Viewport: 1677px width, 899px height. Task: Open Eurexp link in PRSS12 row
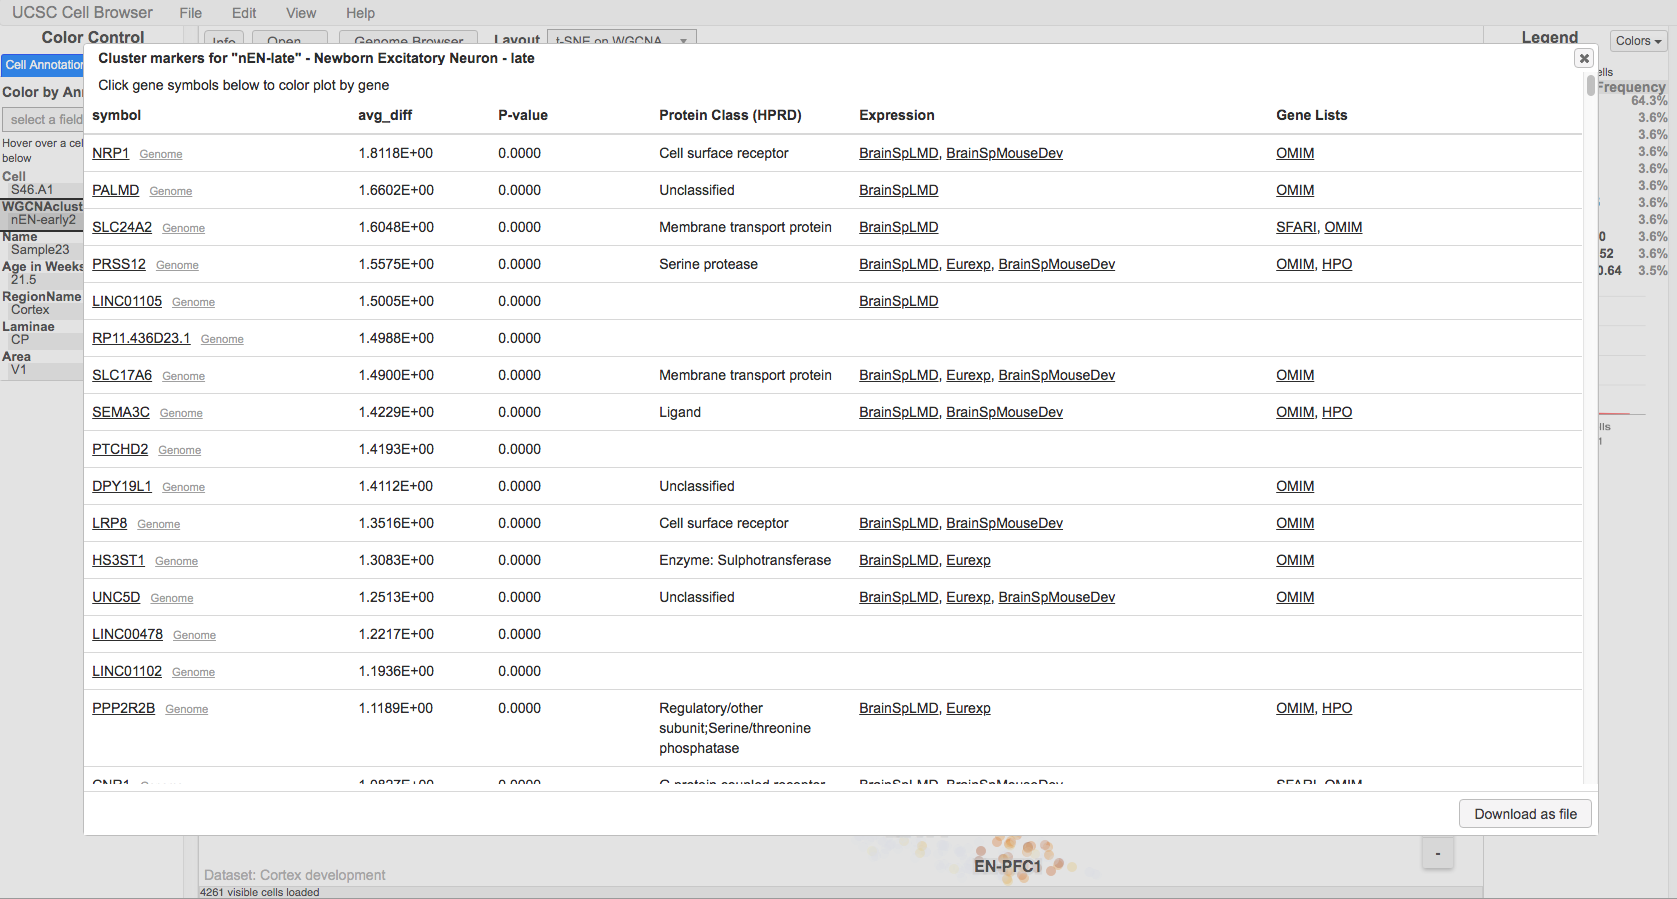pyautogui.click(x=968, y=264)
